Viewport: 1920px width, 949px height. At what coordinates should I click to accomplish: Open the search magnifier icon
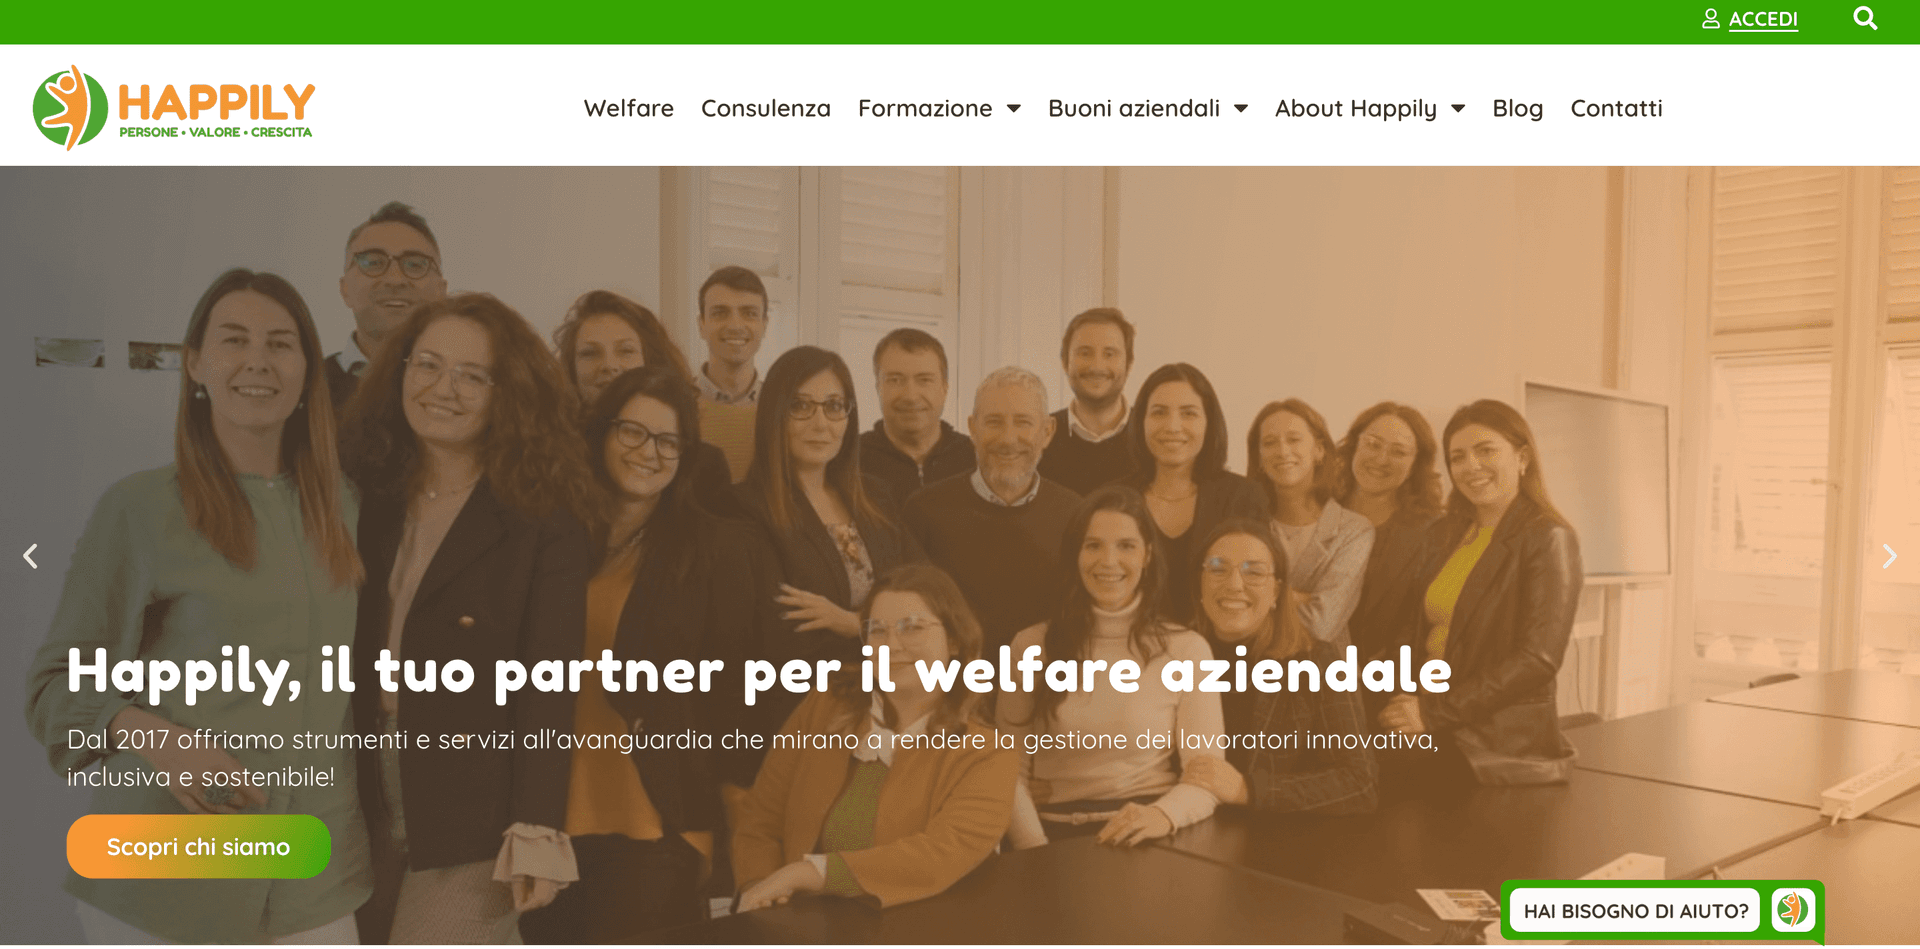pyautogui.click(x=1865, y=18)
